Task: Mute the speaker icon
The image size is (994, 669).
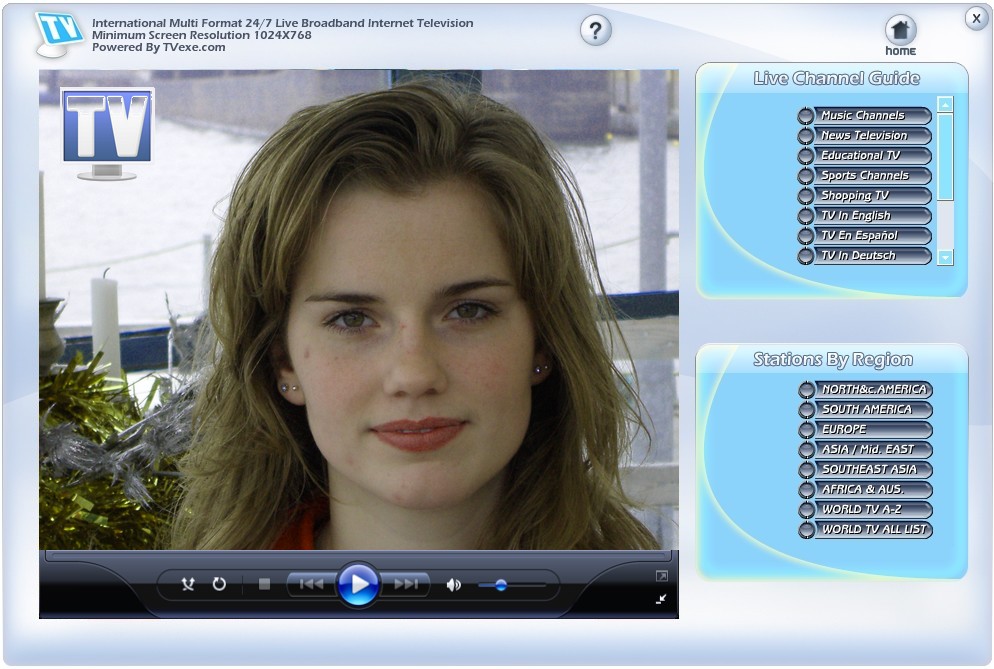Action: point(455,585)
